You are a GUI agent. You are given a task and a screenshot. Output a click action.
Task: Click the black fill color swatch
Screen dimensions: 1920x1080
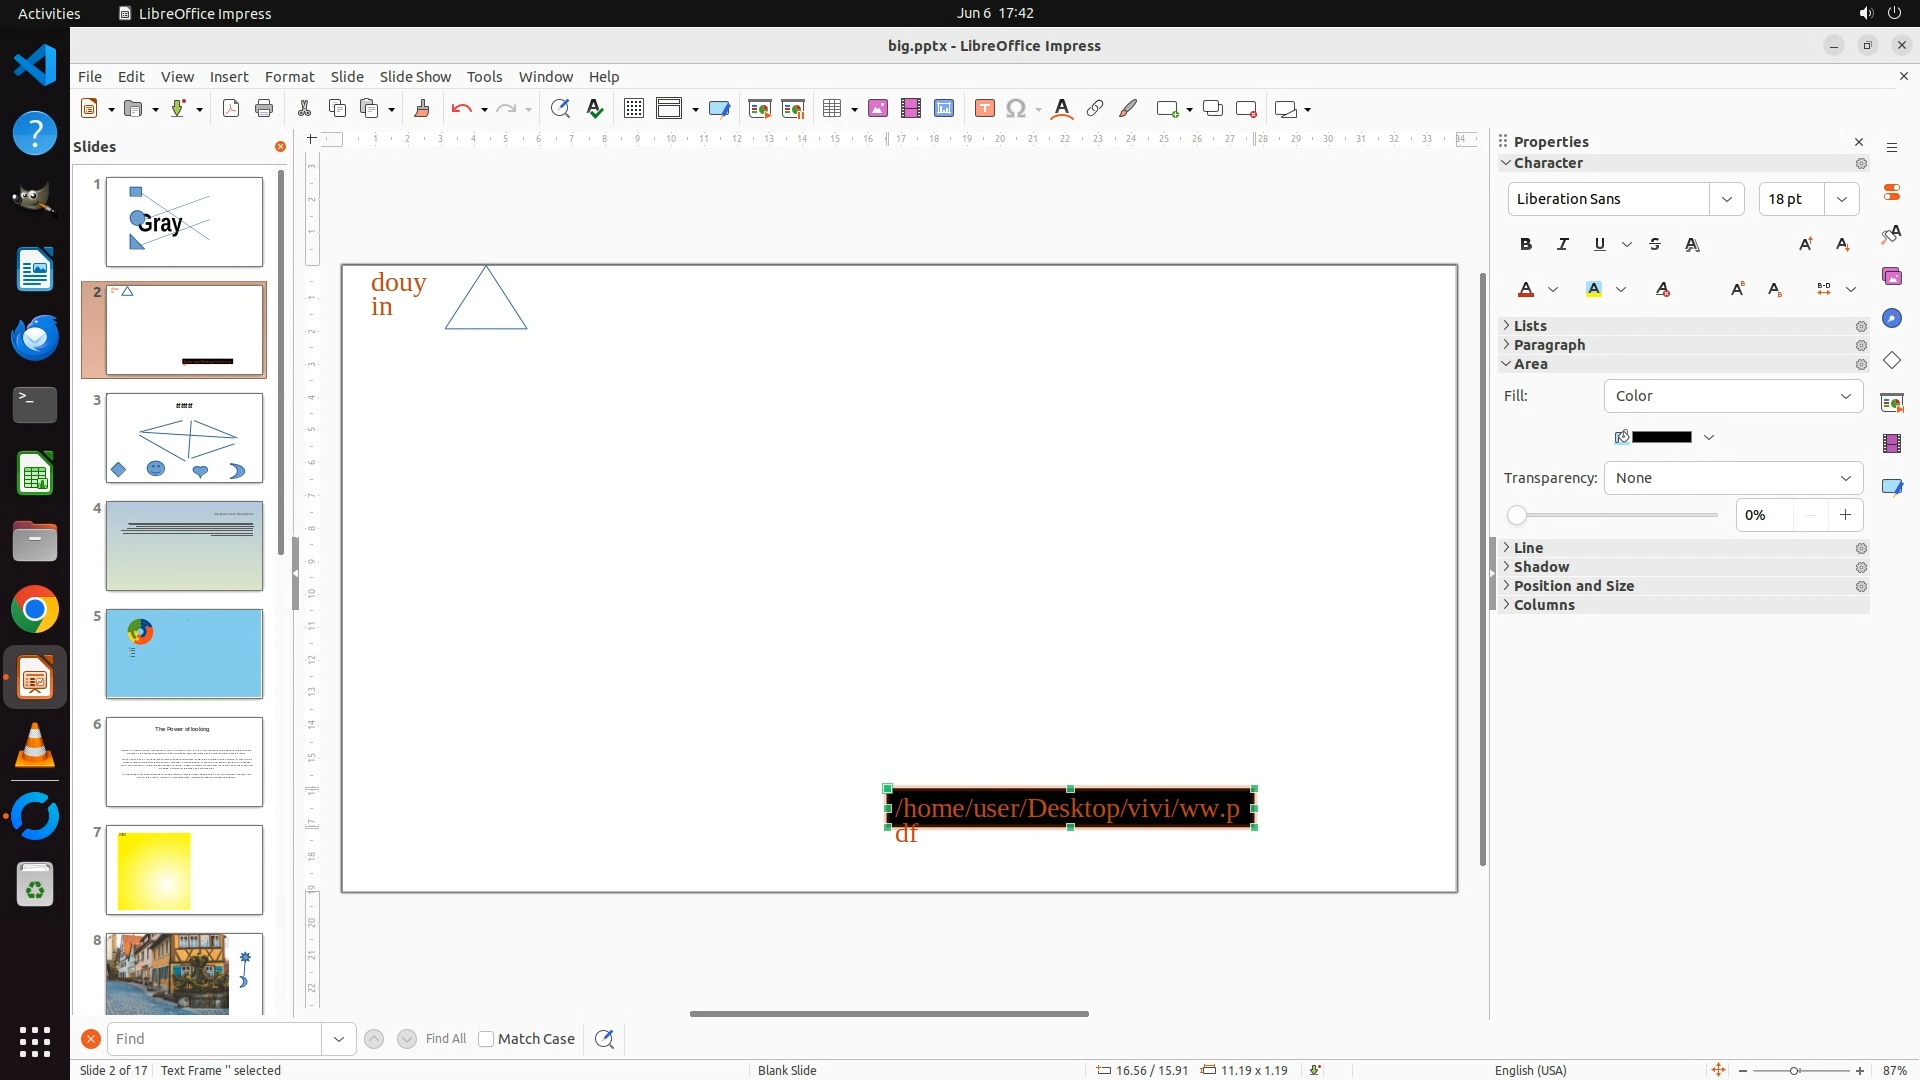coord(1661,437)
